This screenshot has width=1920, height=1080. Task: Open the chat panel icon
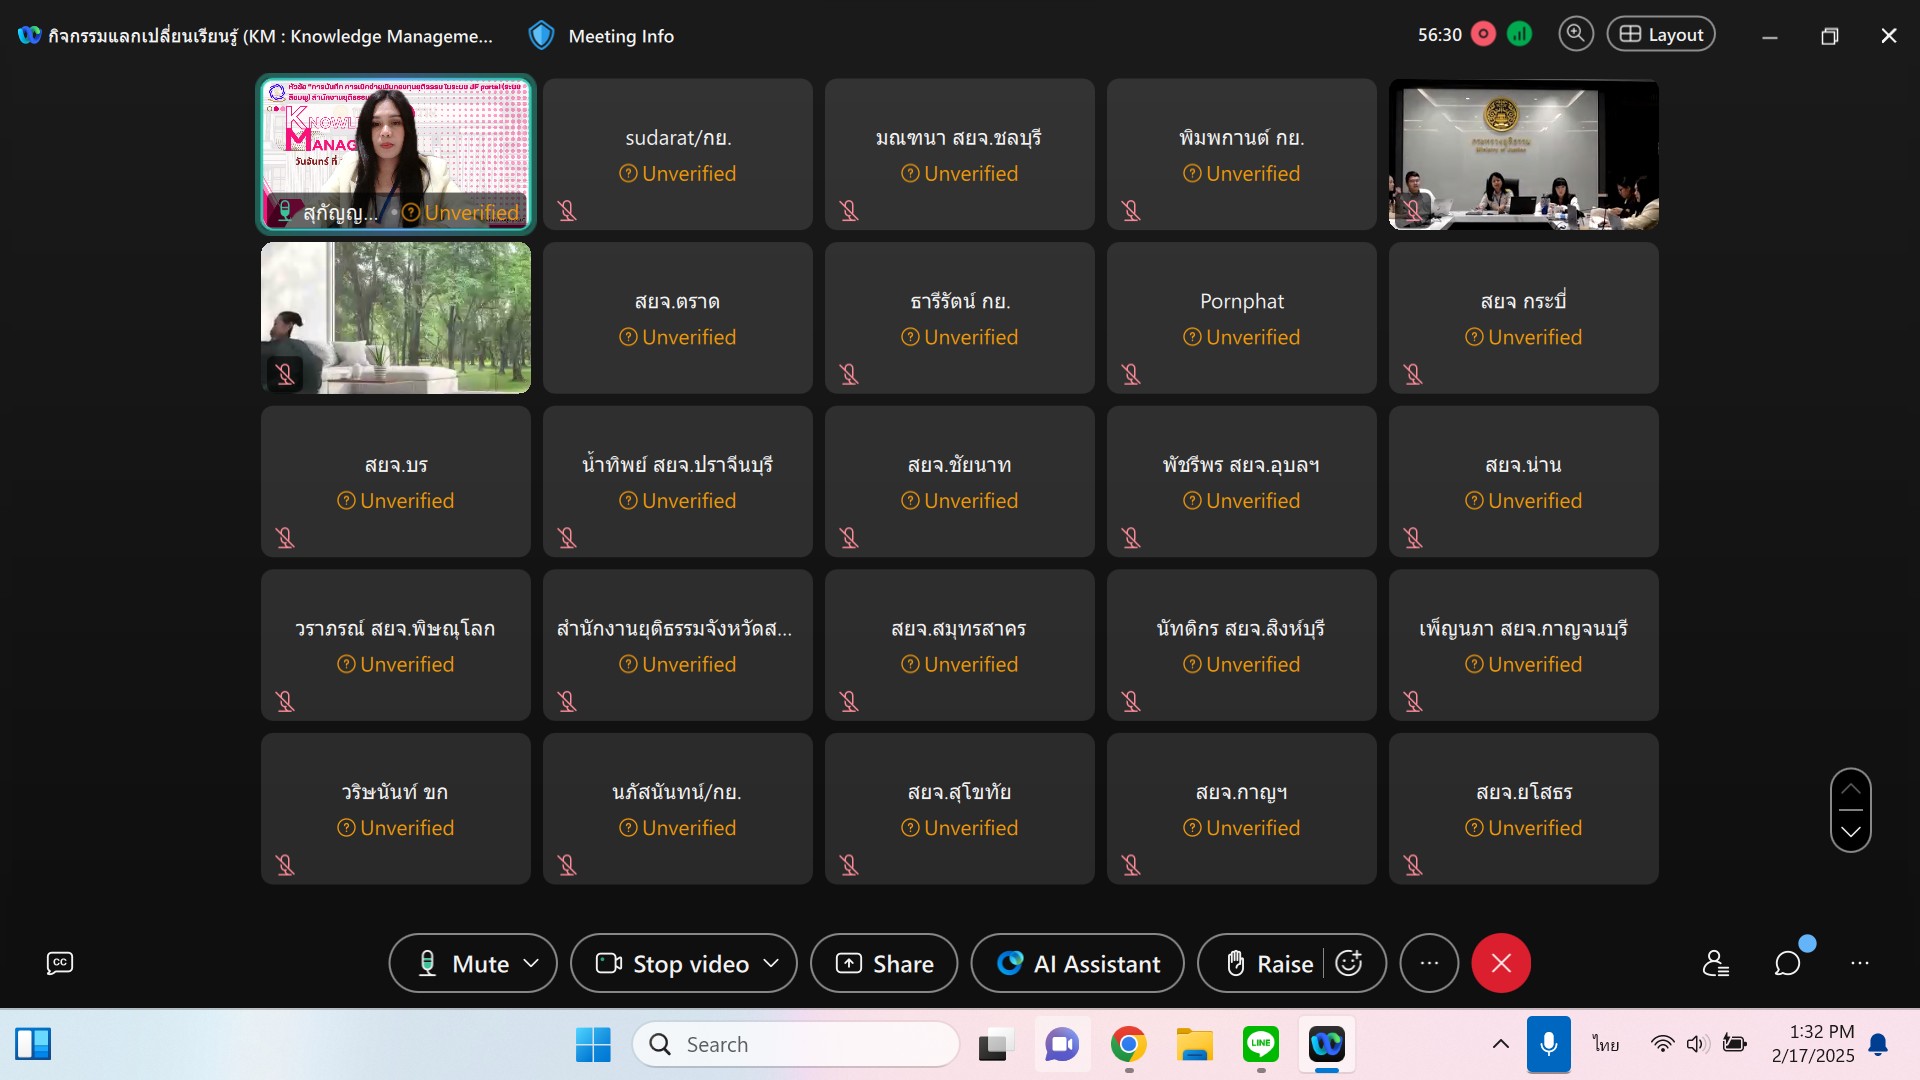[1787, 963]
